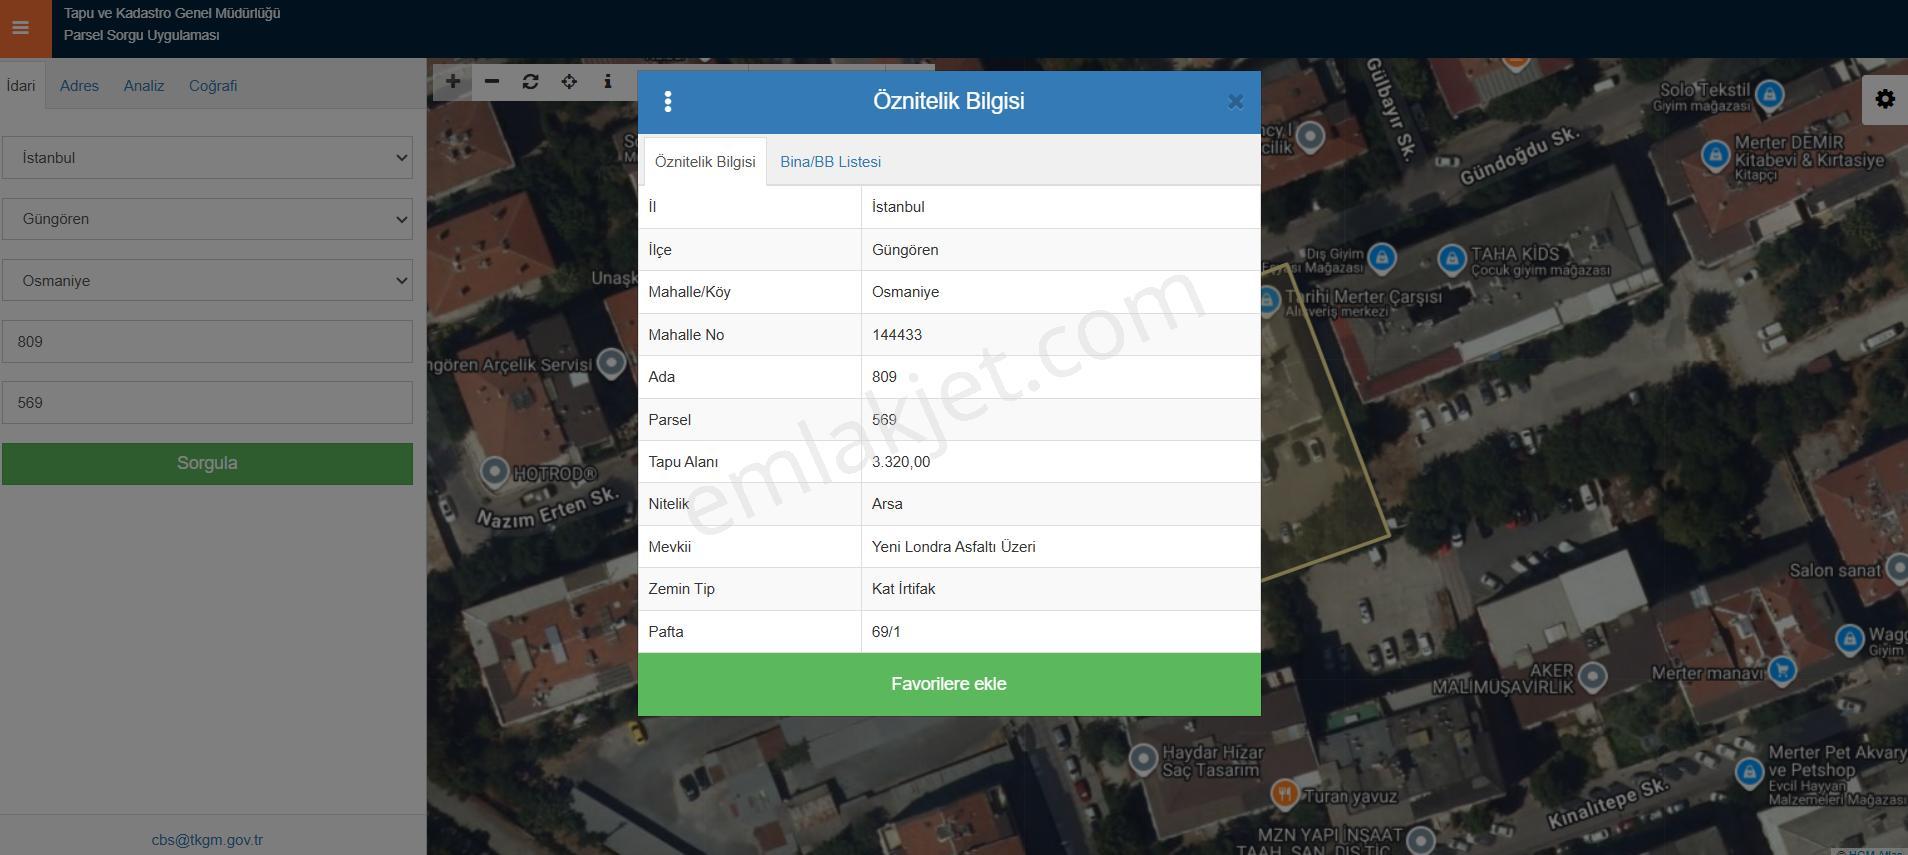This screenshot has width=1908, height=855.
Task: Open the İstanbul province dropdown
Action: click(x=207, y=158)
